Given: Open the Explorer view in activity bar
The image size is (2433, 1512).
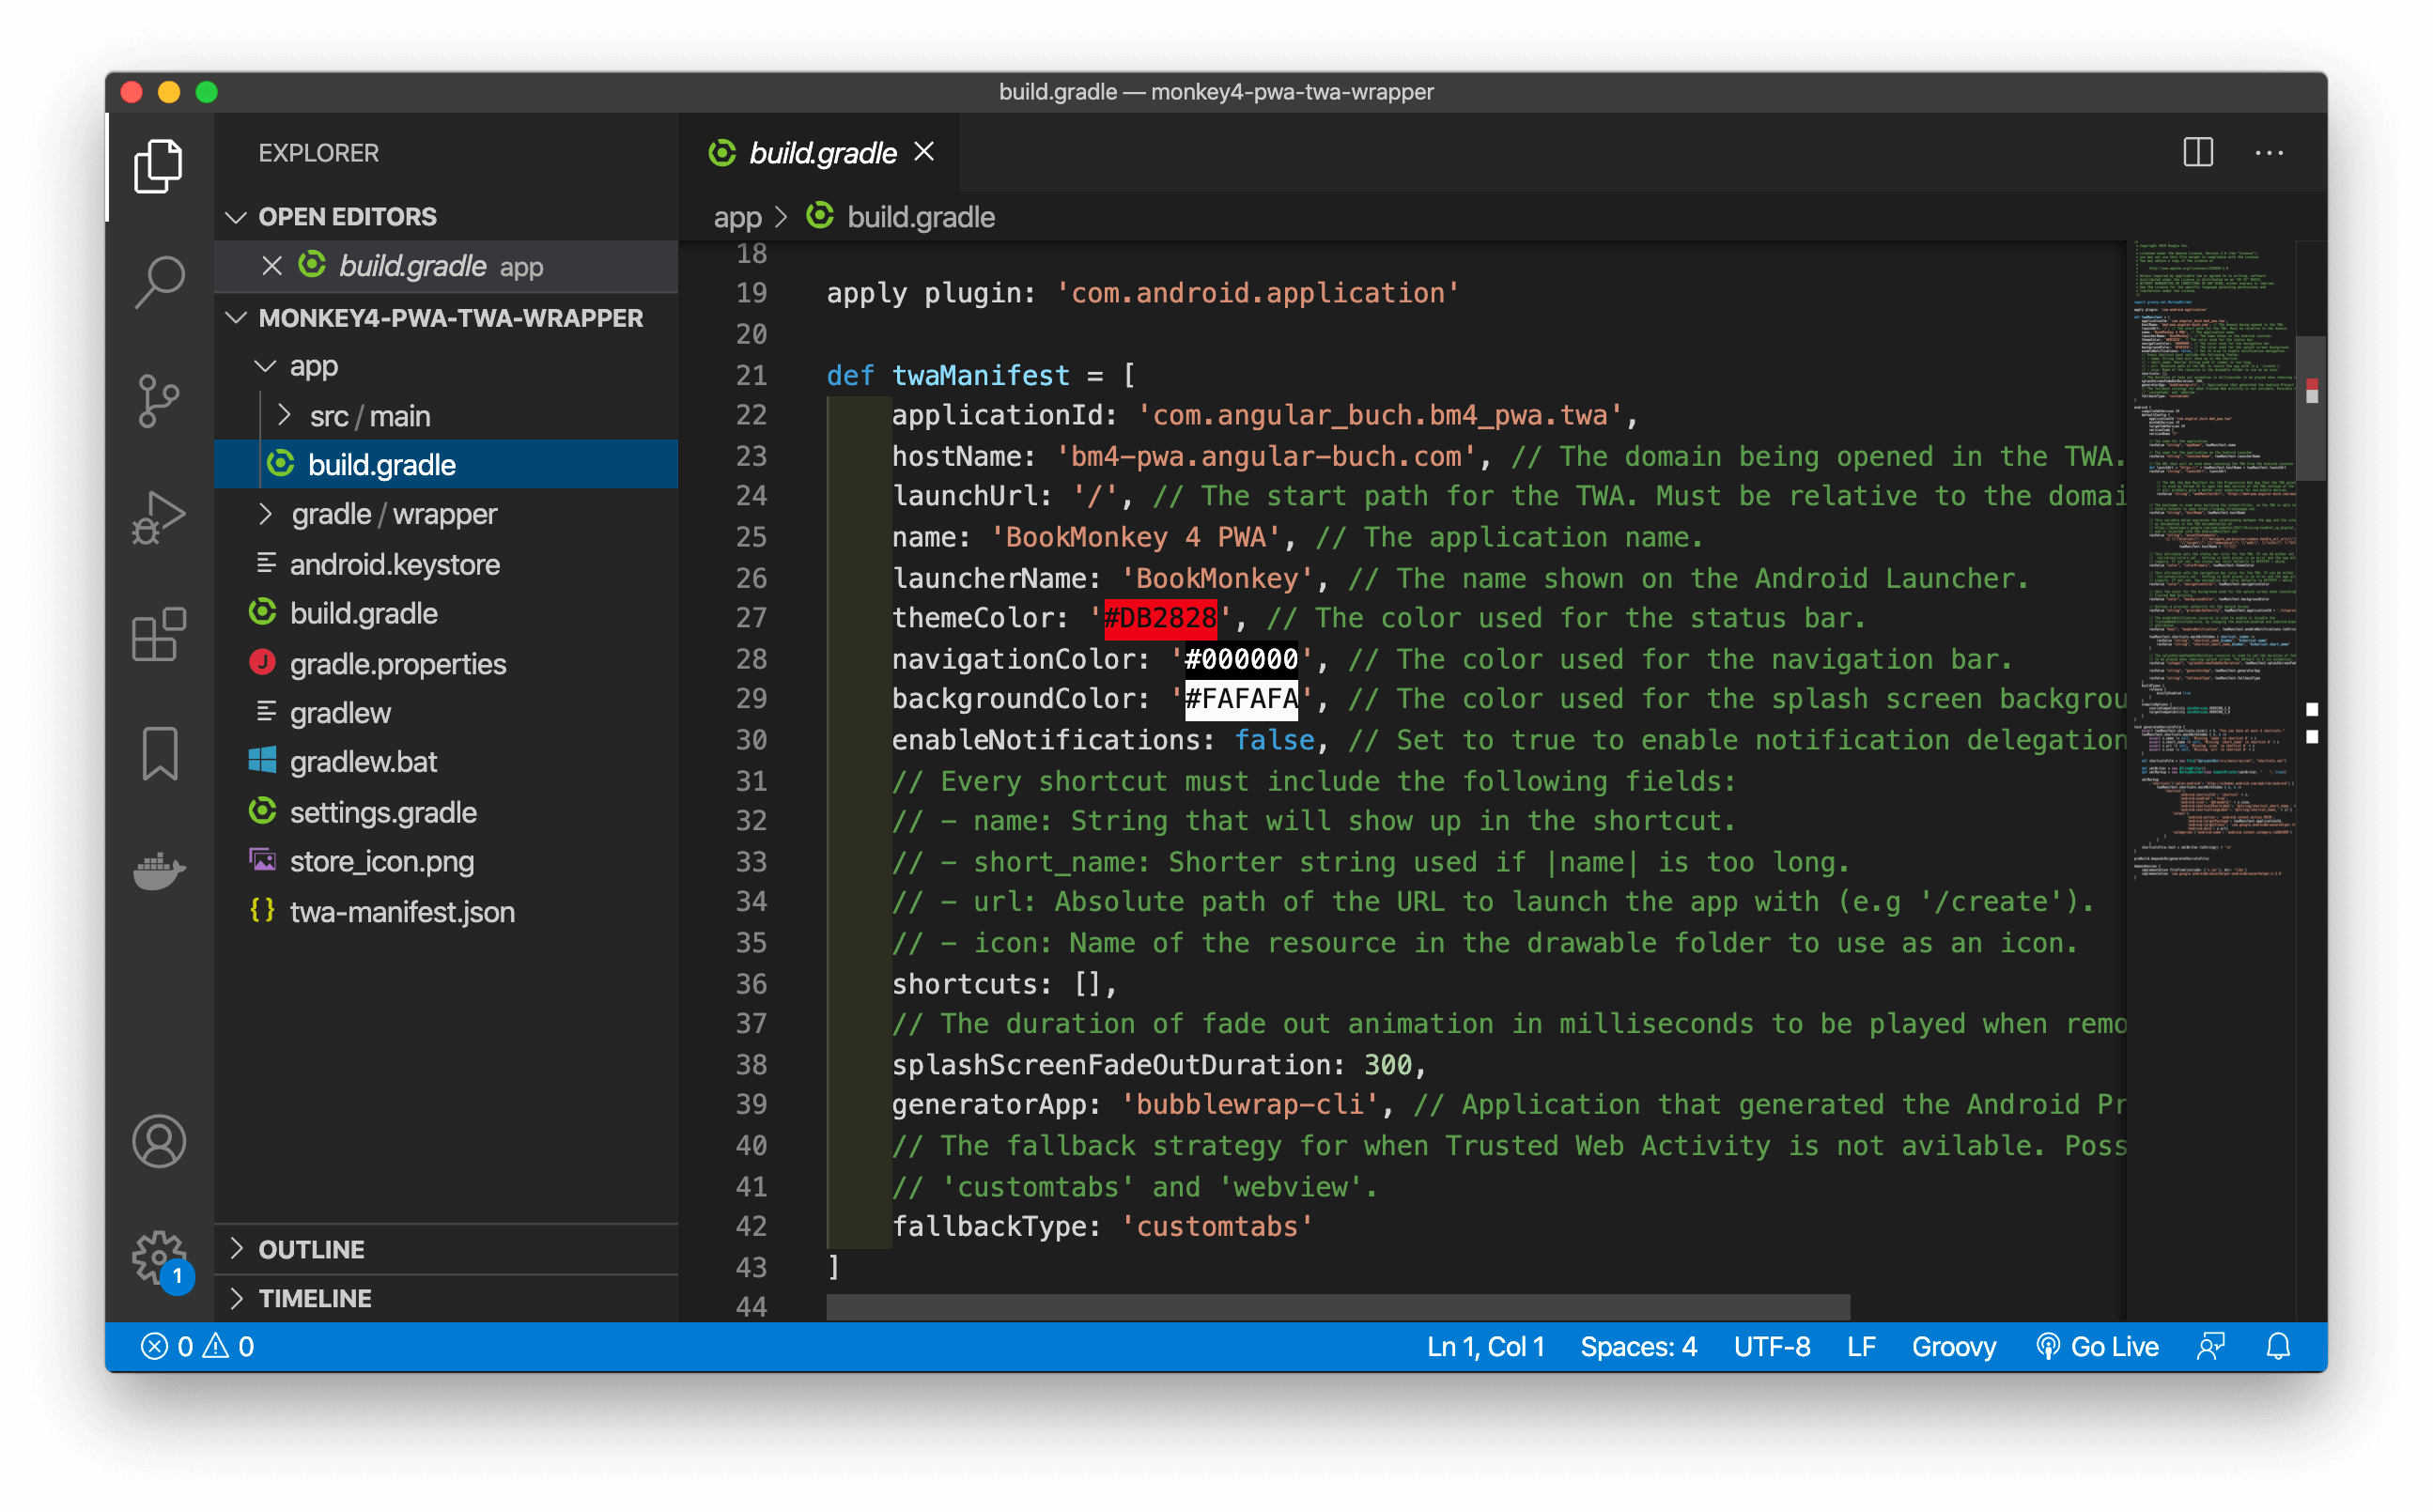Looking at the screenshot, I should pyautogui.click(x=158, y=165).
